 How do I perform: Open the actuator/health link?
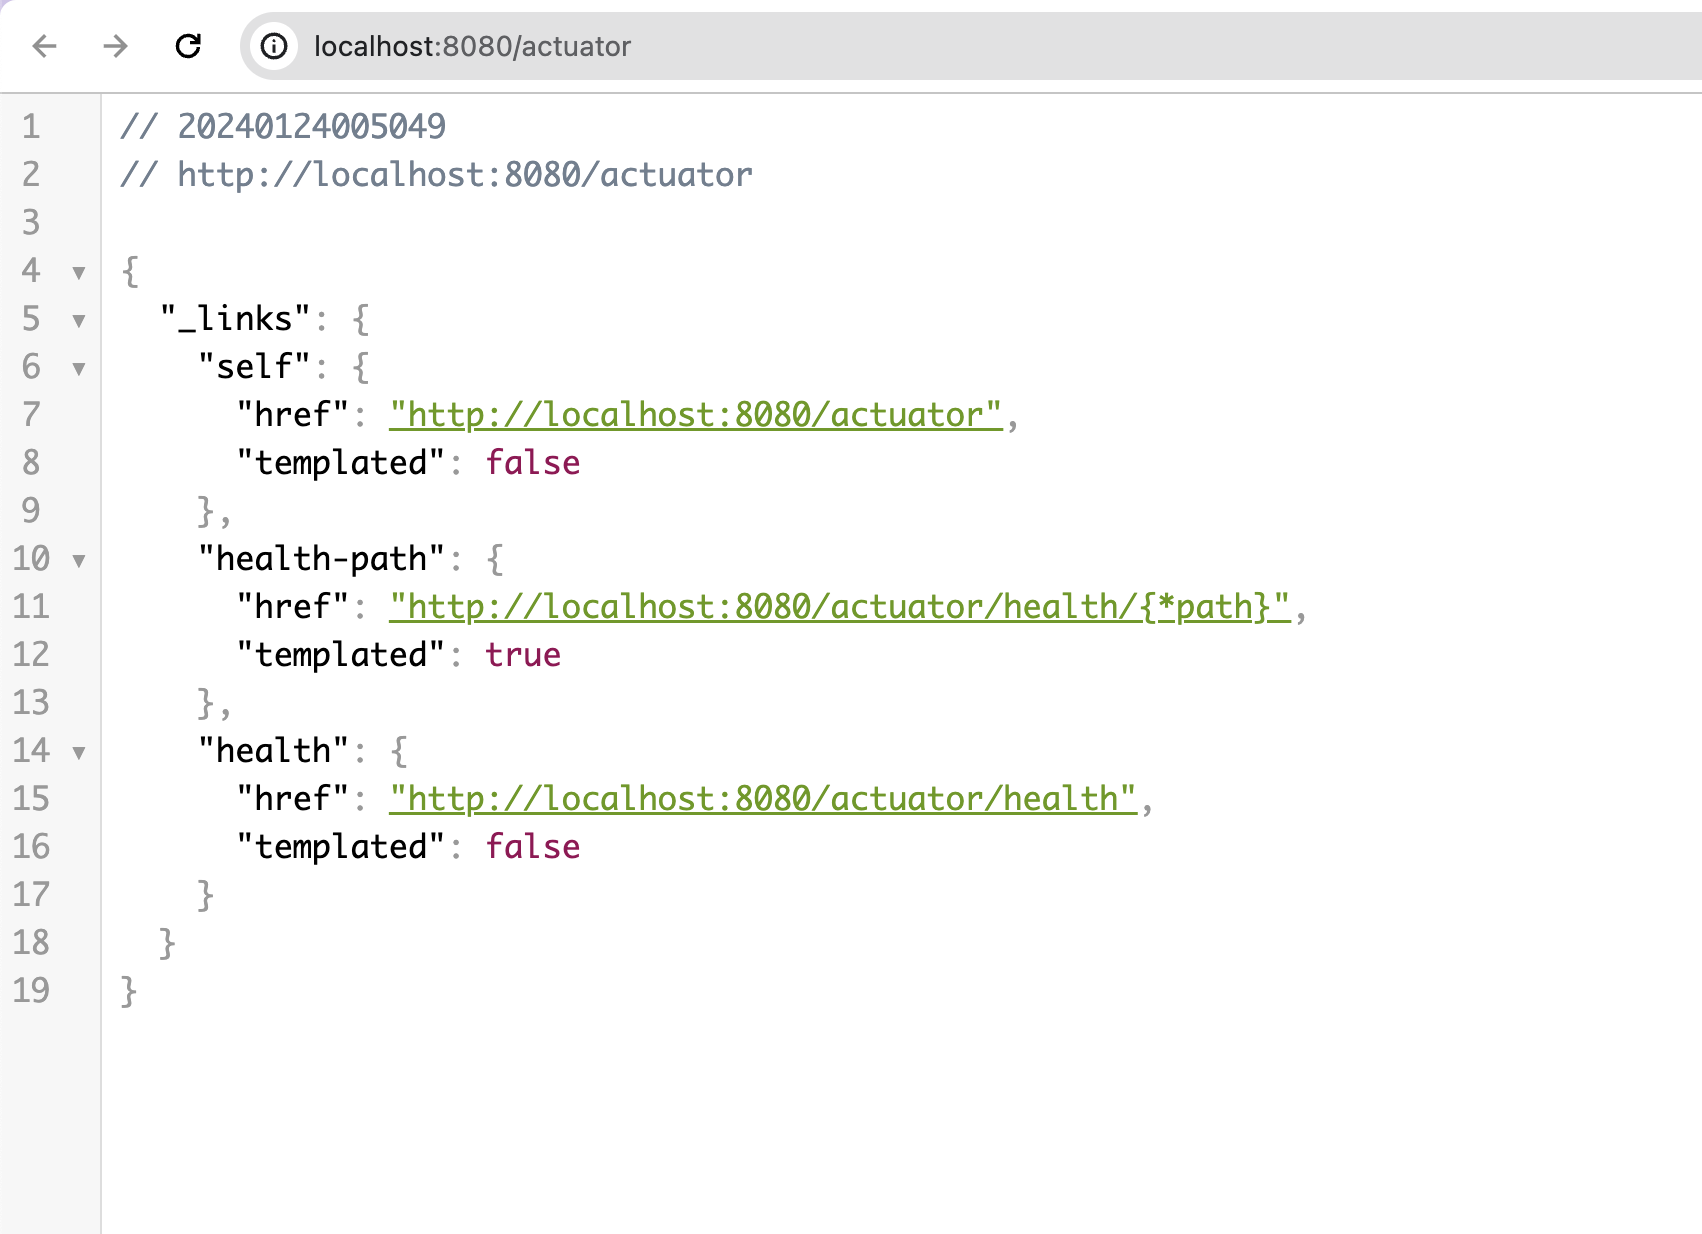762,798
